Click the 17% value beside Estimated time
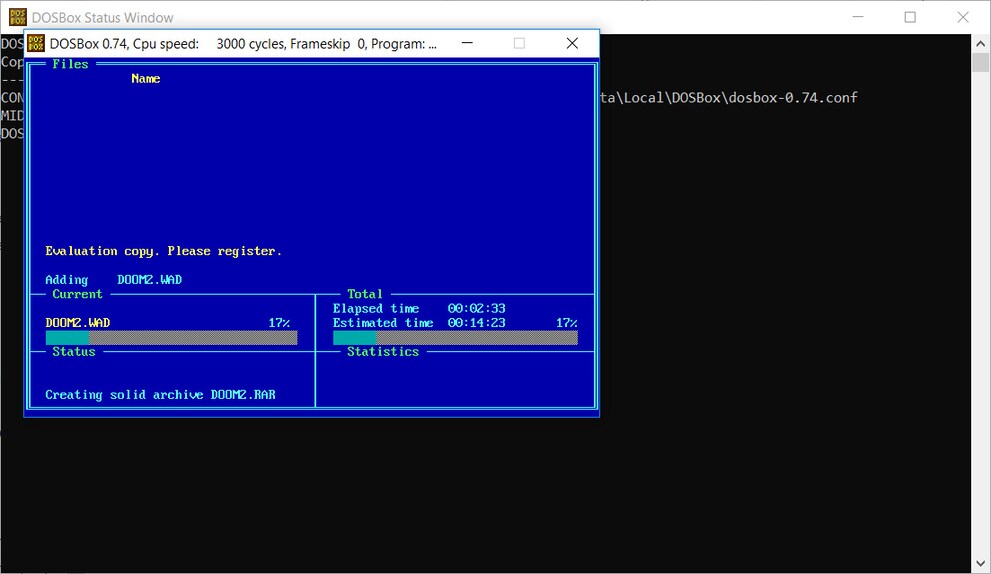The width and height of the screenshot is (991, 574). pos(566,323)
